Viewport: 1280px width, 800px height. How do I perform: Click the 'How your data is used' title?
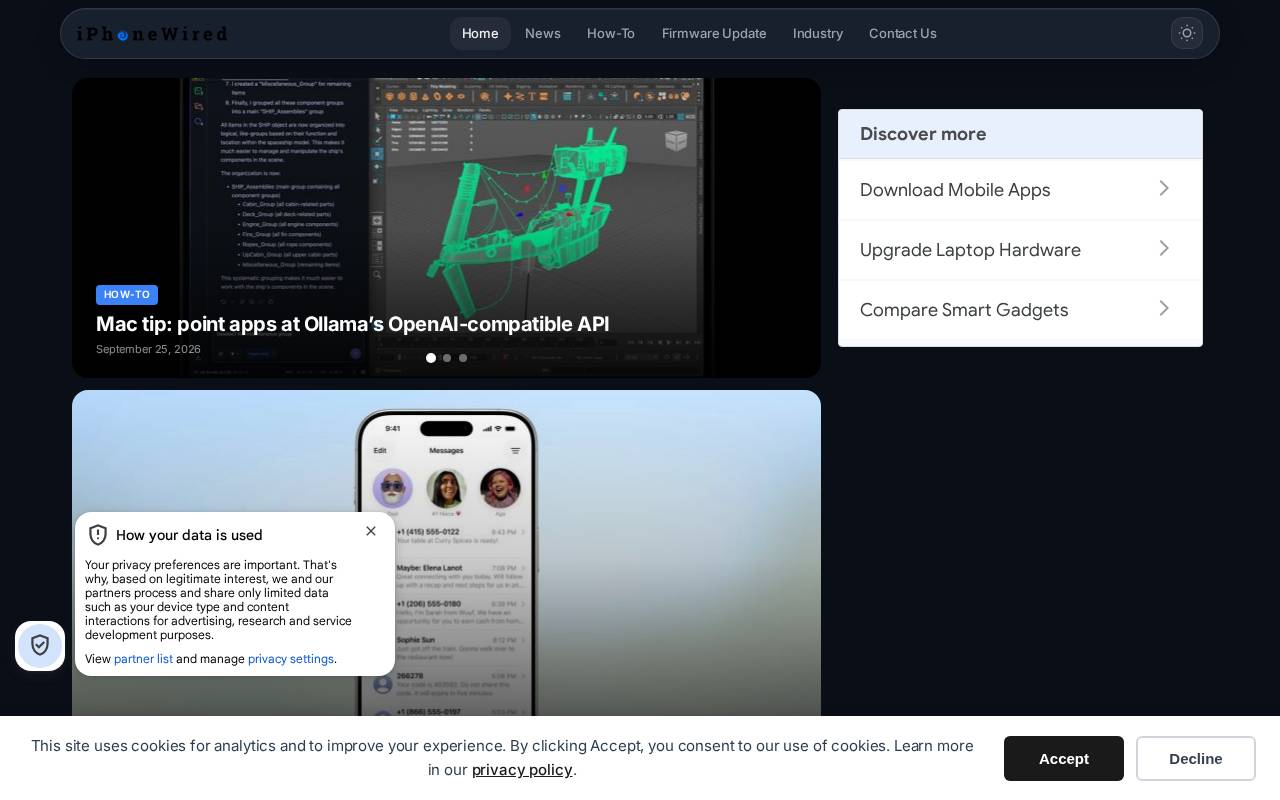pyautogui.click(x=189, y=535)
